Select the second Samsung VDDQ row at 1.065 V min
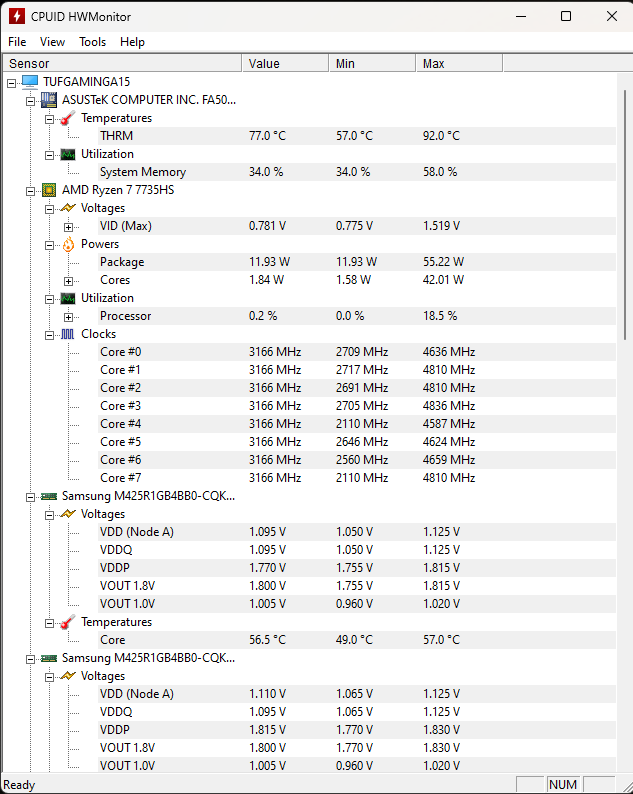 [357, 711]
